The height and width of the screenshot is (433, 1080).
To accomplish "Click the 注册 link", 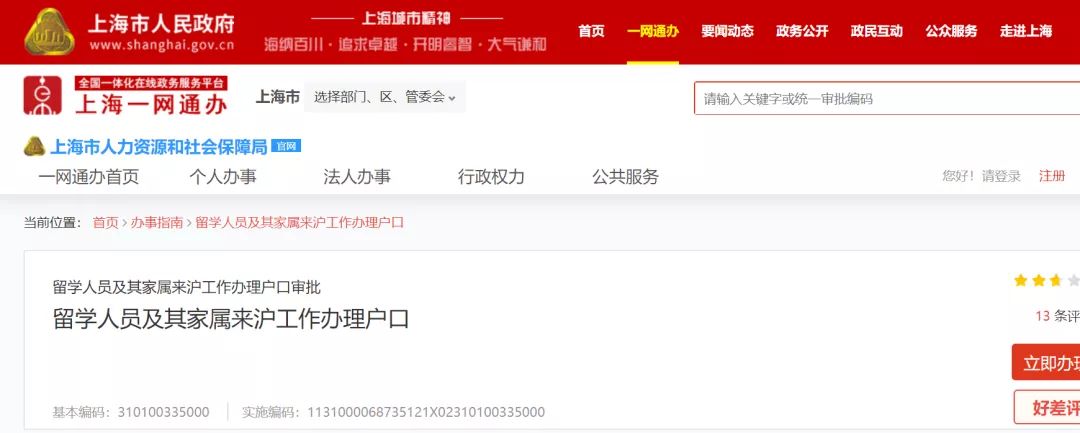I will click(1052, 176).
